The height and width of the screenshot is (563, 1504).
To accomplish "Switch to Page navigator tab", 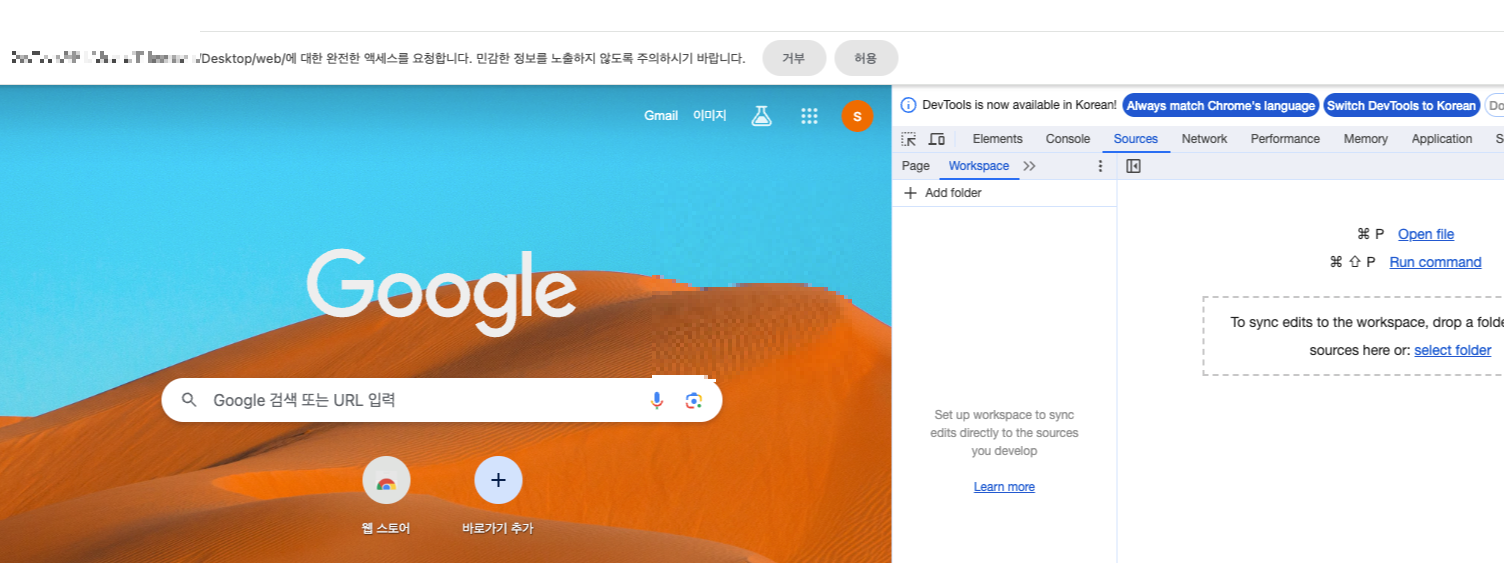I will (915, 166).
